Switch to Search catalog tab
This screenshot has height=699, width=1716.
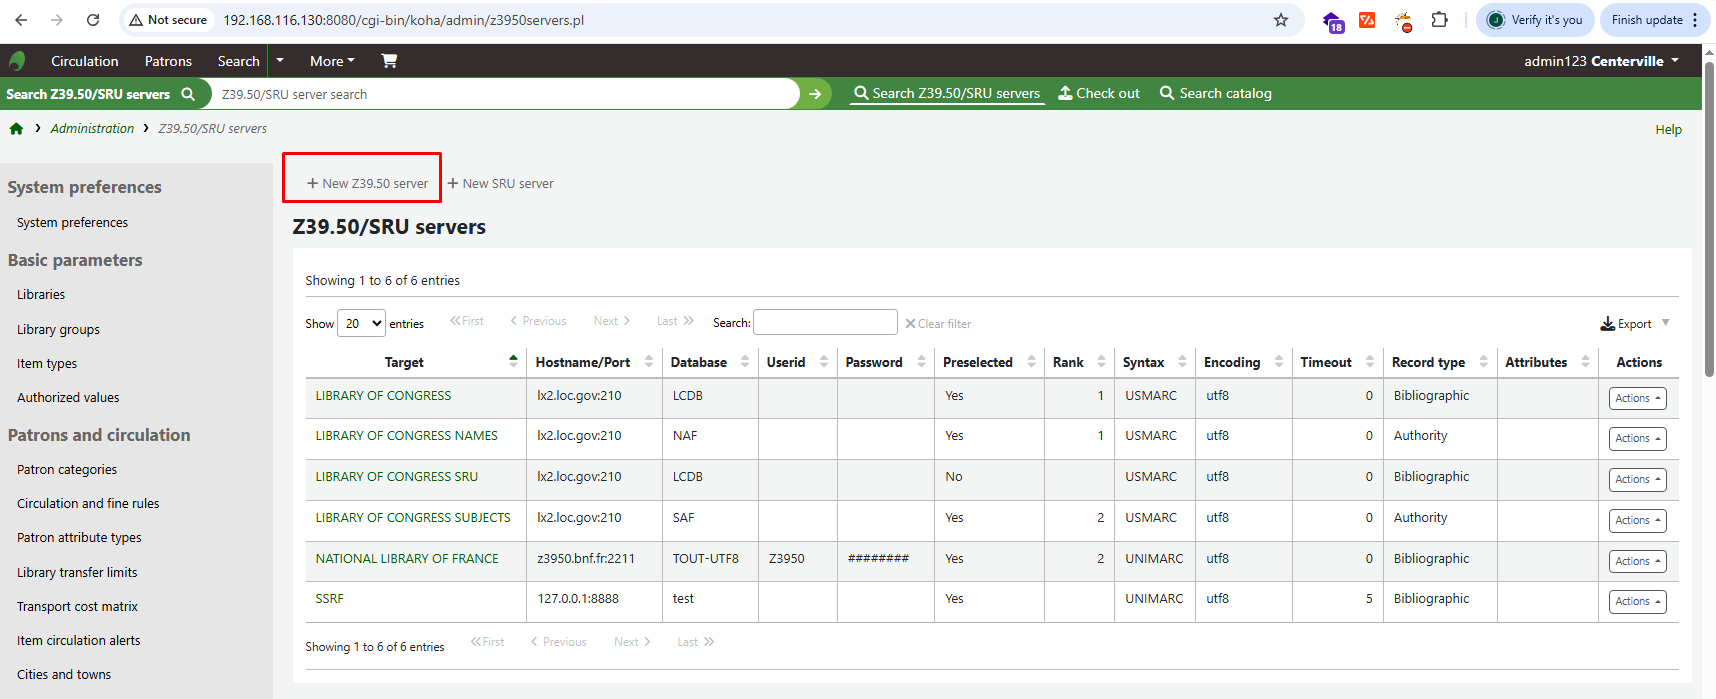tap(1215, 93)
